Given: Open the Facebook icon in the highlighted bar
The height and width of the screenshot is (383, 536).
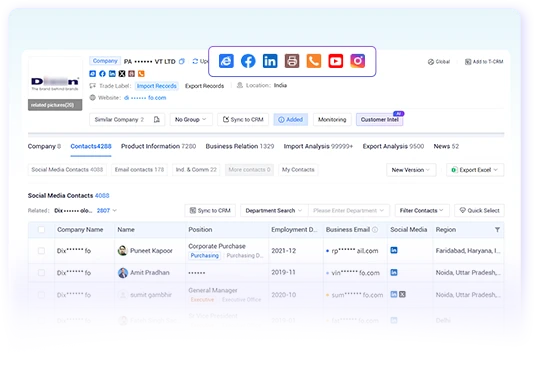Looking at the screenshot, I should coord(248,61).
